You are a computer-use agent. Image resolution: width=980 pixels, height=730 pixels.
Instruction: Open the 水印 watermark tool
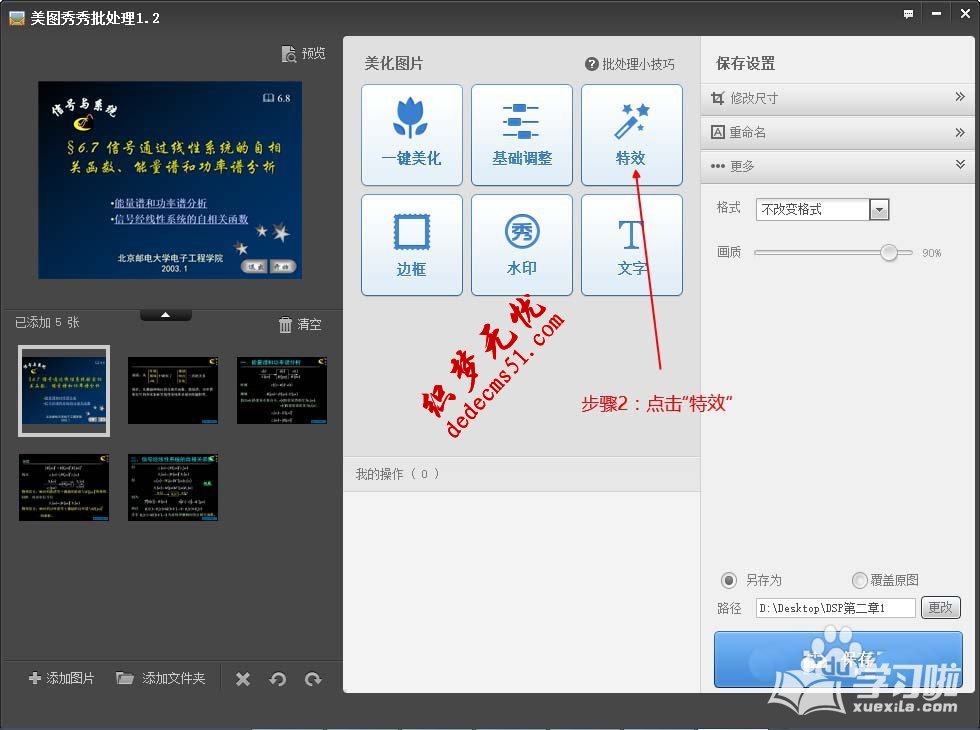pyautogui.click(x=521, y=245)
